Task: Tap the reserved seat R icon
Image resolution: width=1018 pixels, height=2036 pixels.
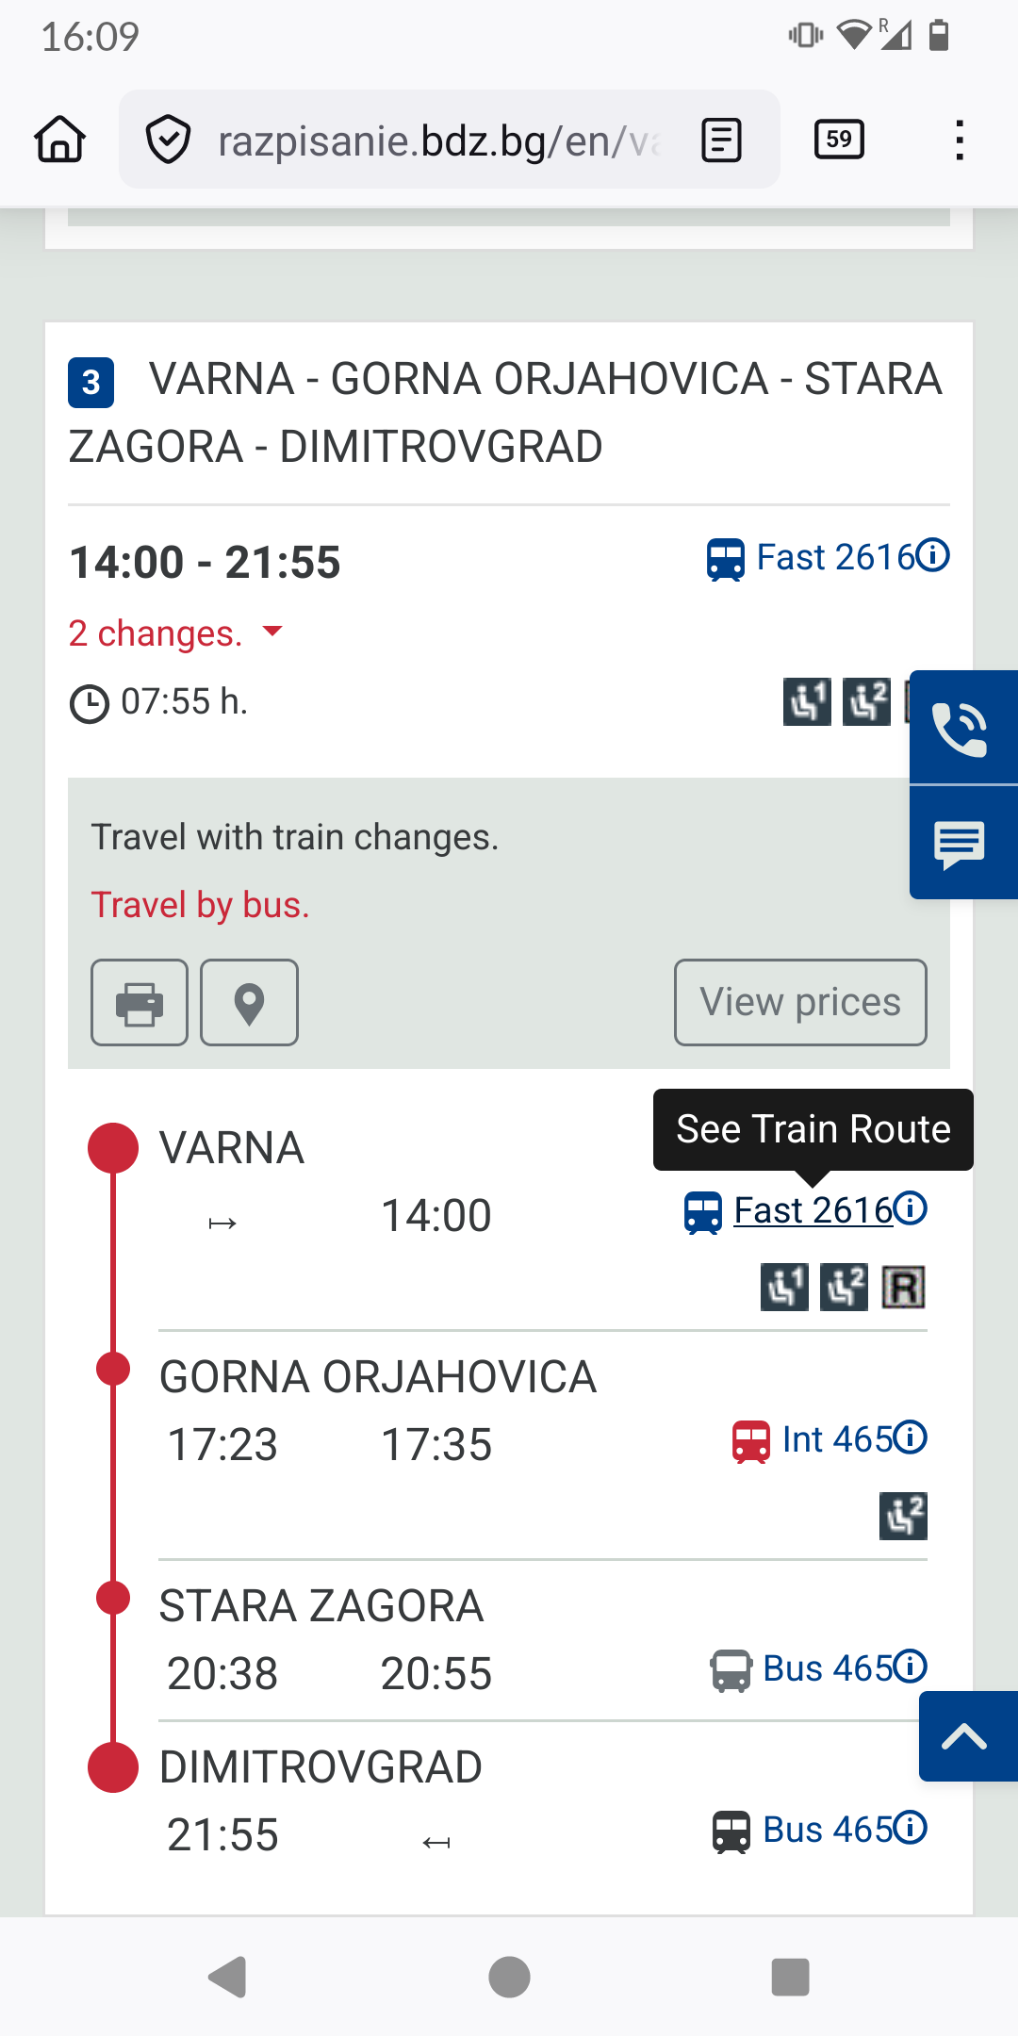Action: [x=903, y=1287]
